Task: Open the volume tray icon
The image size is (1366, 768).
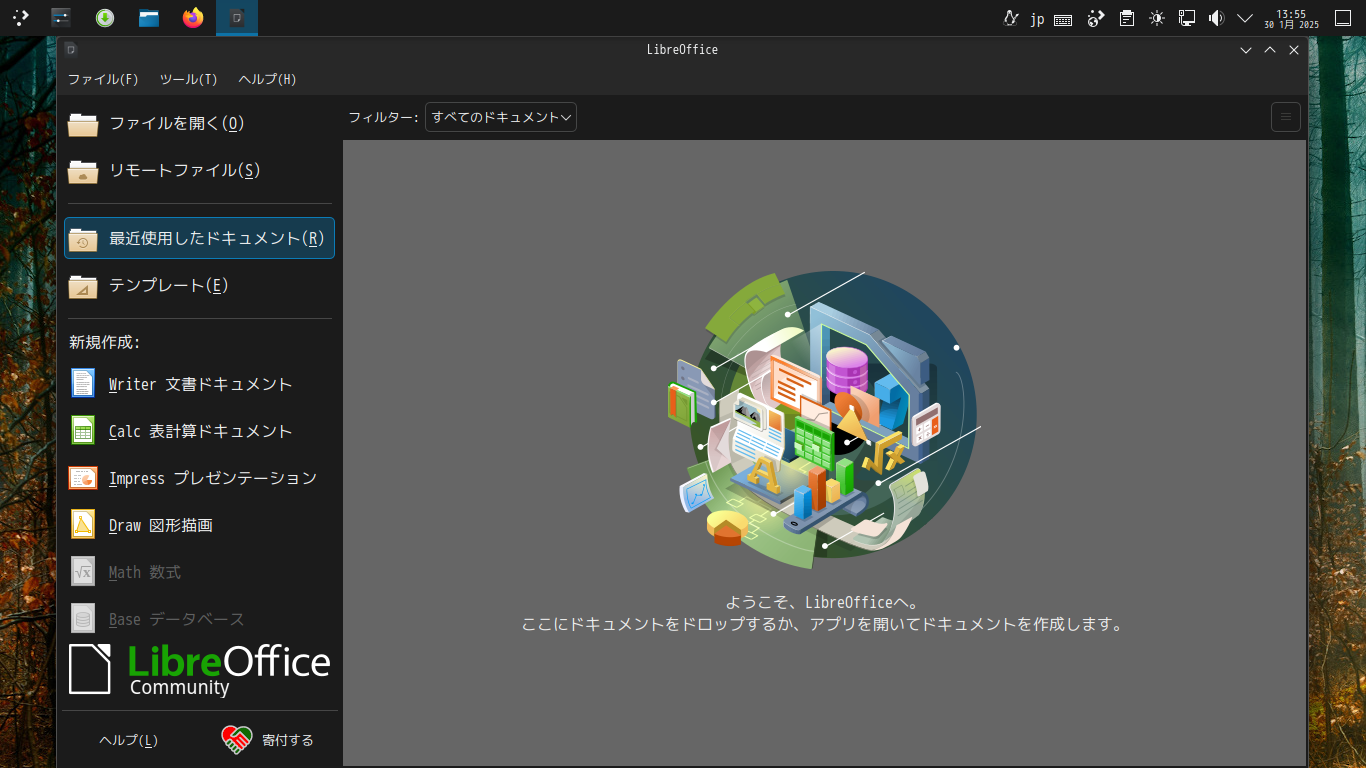Action: coord(1216,17)
